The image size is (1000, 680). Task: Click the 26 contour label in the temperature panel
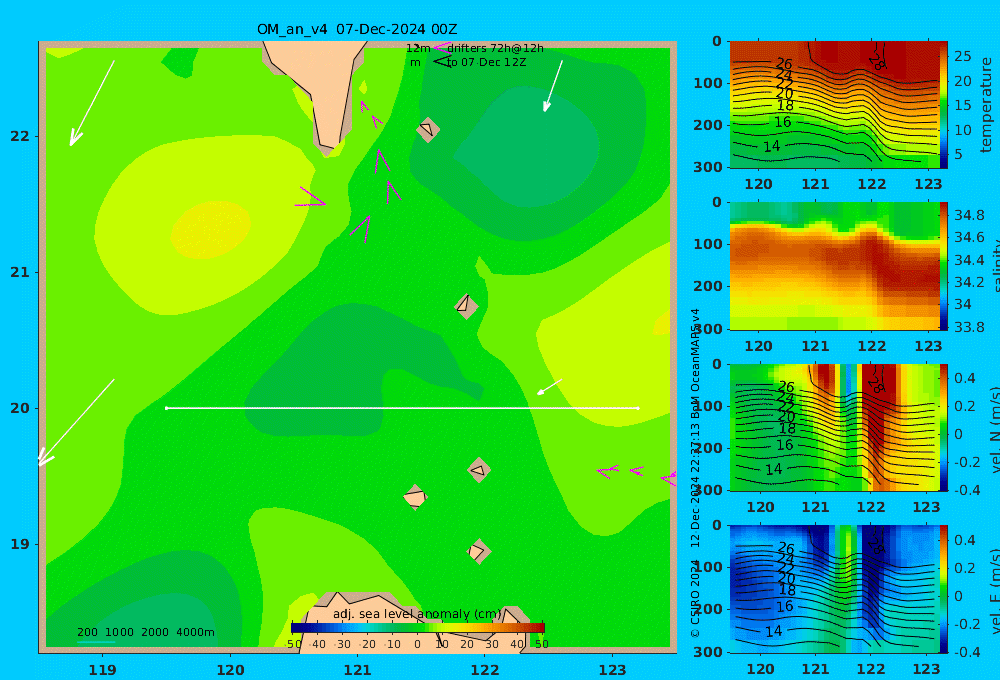784,64
